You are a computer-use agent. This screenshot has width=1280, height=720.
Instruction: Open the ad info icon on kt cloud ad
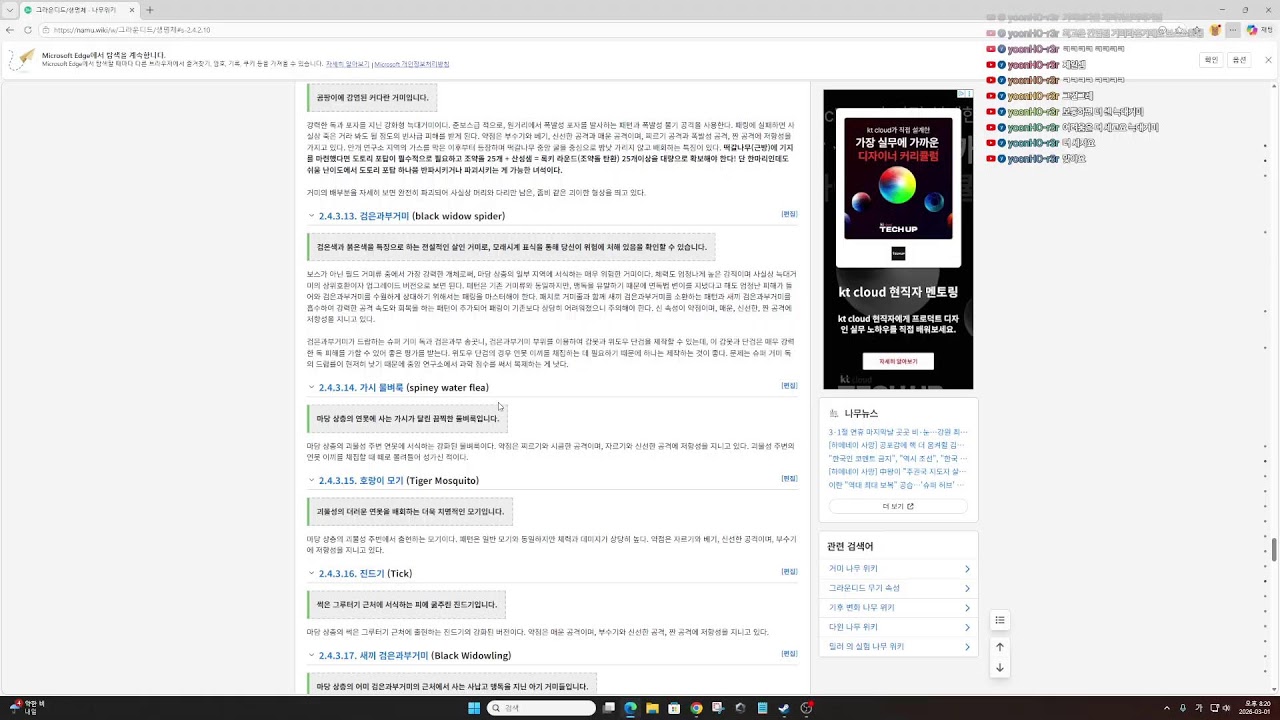coord(962,94)
